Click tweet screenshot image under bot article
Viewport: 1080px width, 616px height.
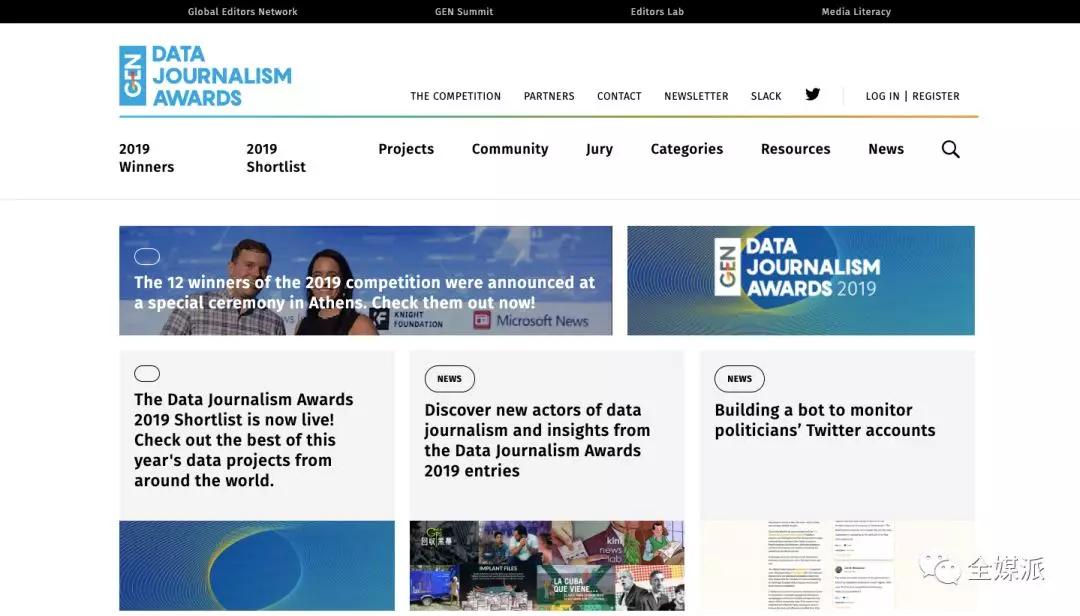pyautogui.click(x=837, y=566)
